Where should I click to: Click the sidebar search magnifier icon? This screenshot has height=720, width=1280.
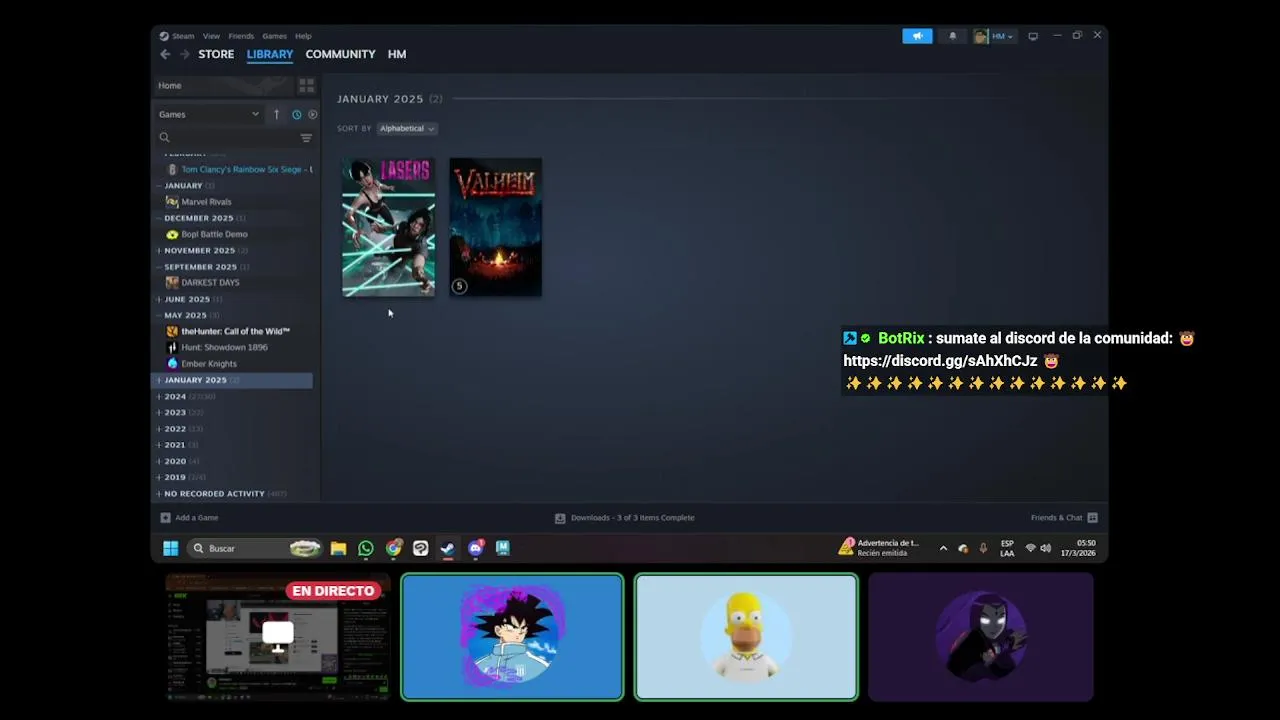click(x=165, y=138)
